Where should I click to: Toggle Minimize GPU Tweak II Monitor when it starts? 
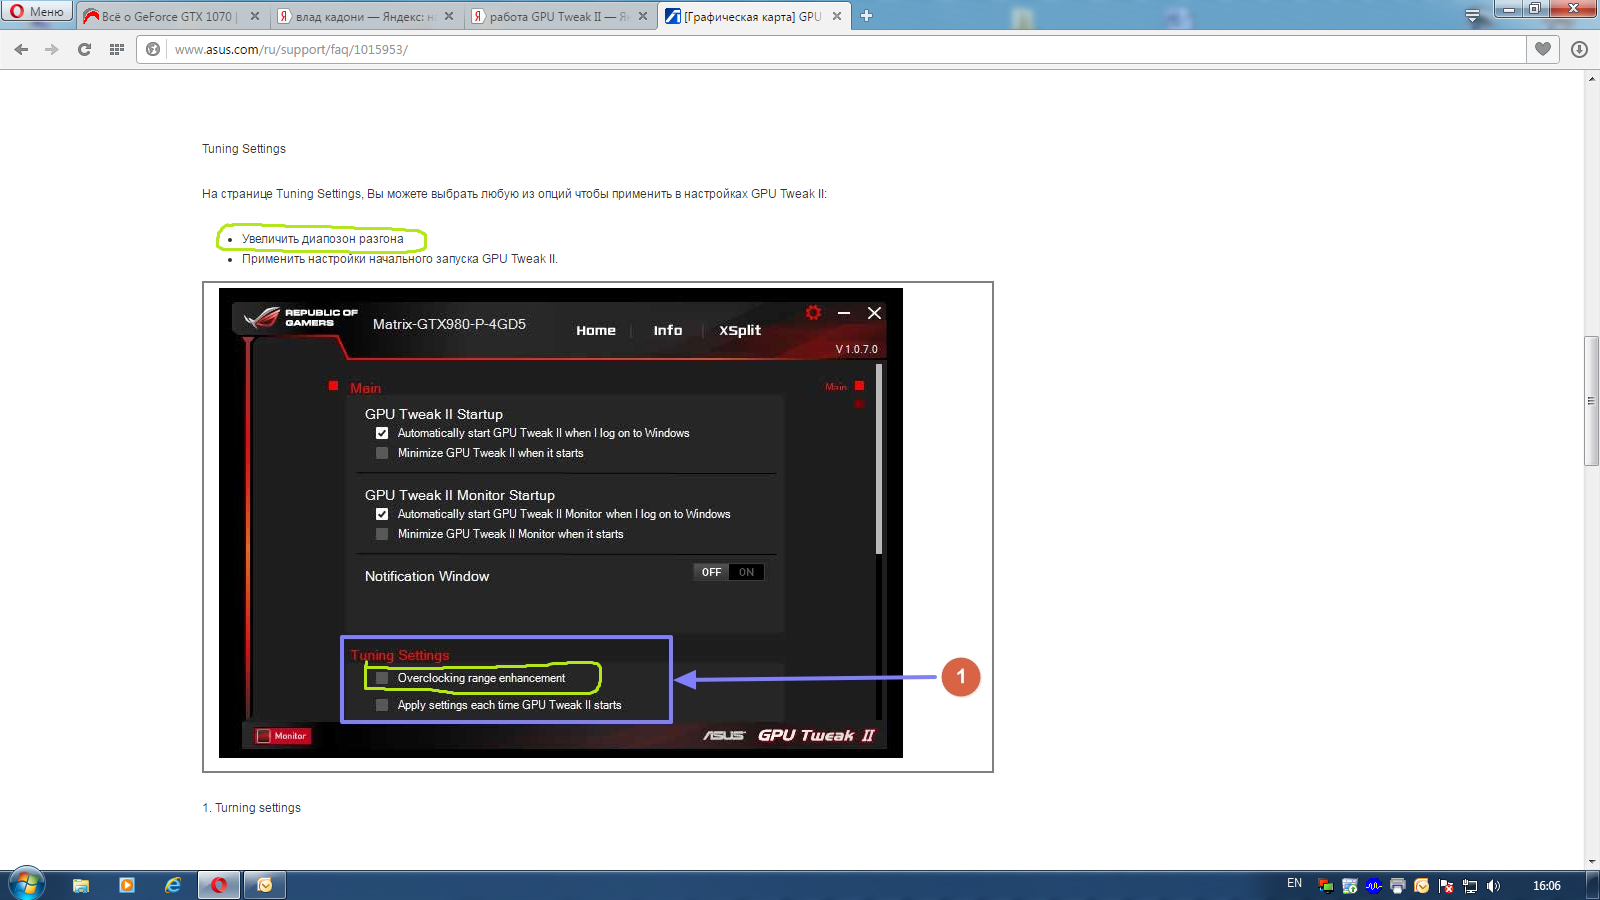382,534
